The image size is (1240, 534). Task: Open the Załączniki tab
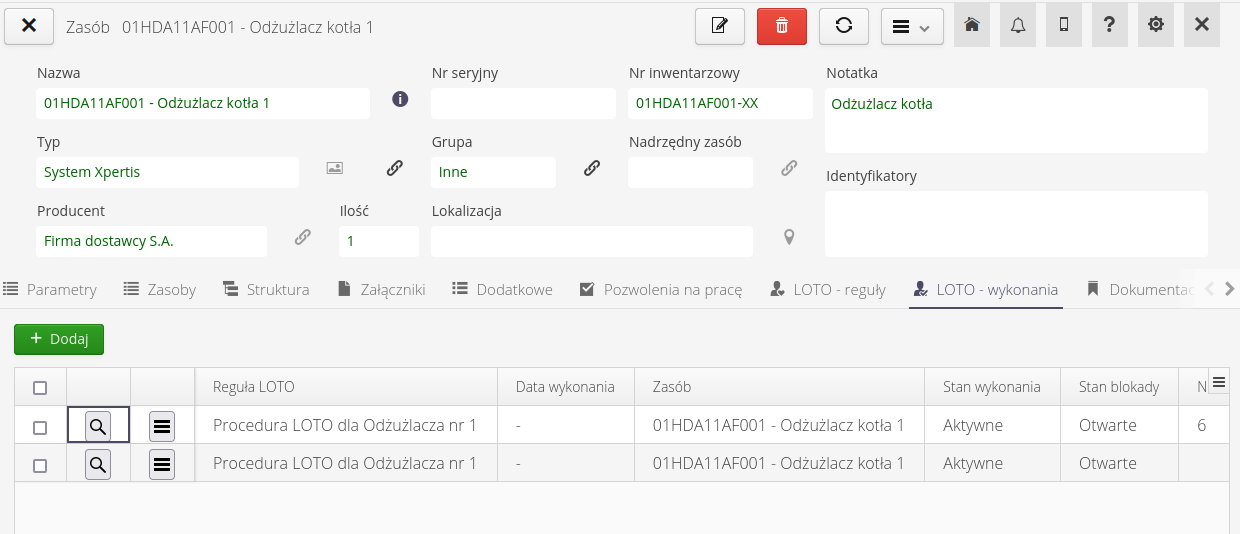click(x=381, y=290)
